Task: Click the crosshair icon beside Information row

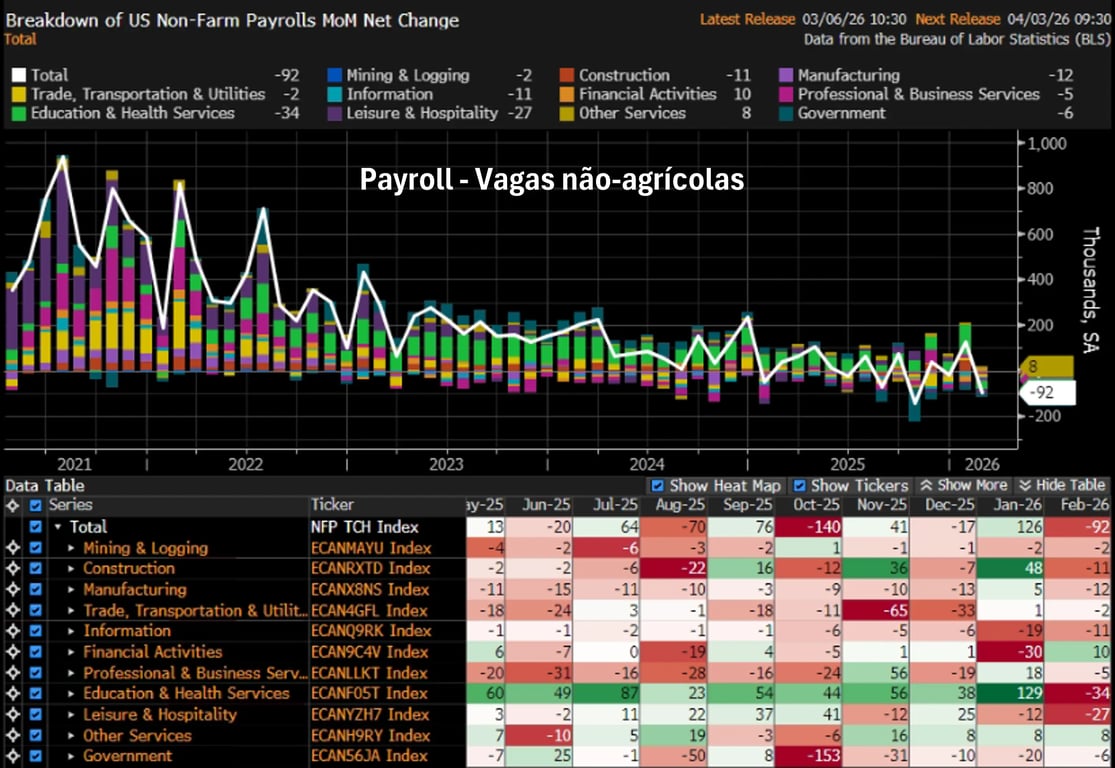Action: click(13, 631)
